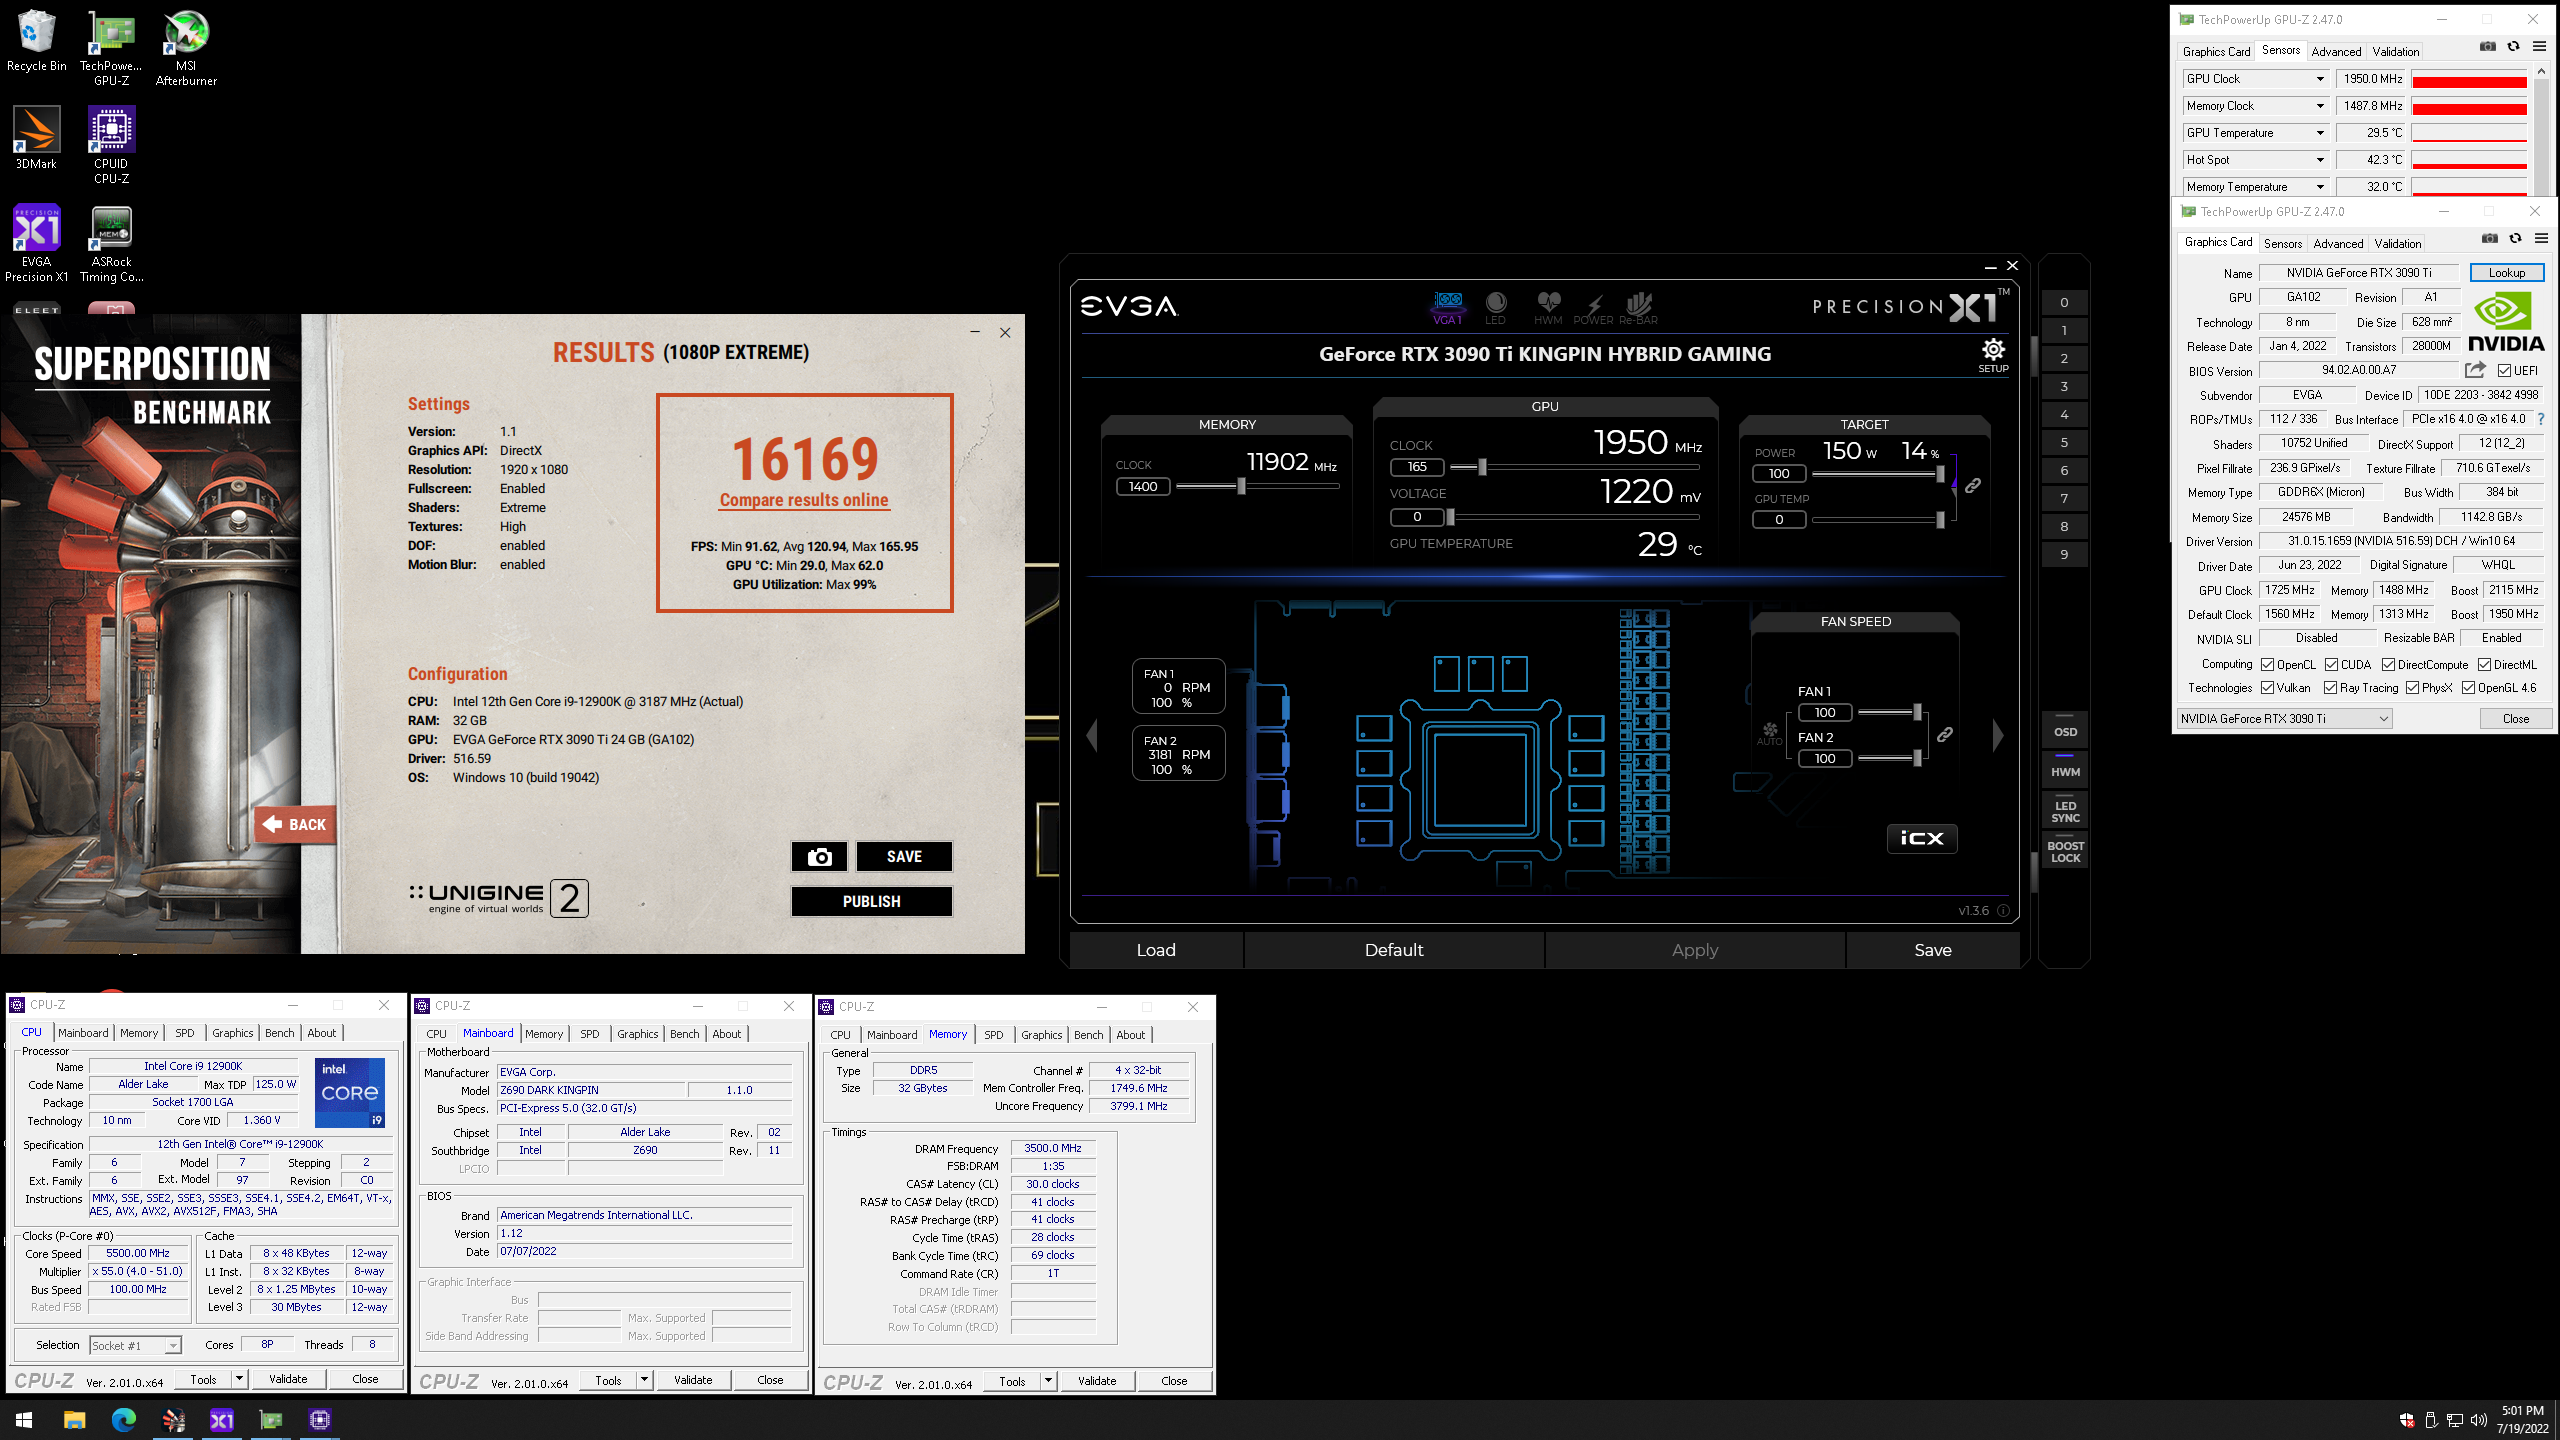This screenshot has height=1440, width=2560.
Task: Select profile slot 3 in Precision X1
Action: 2064,387
